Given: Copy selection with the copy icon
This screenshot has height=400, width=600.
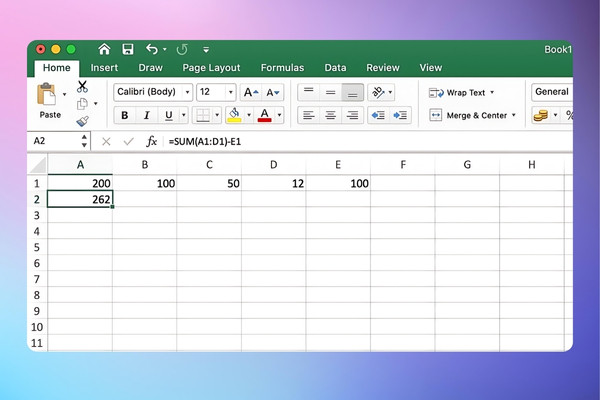Looking at the screenshot, I should (82, 104).
